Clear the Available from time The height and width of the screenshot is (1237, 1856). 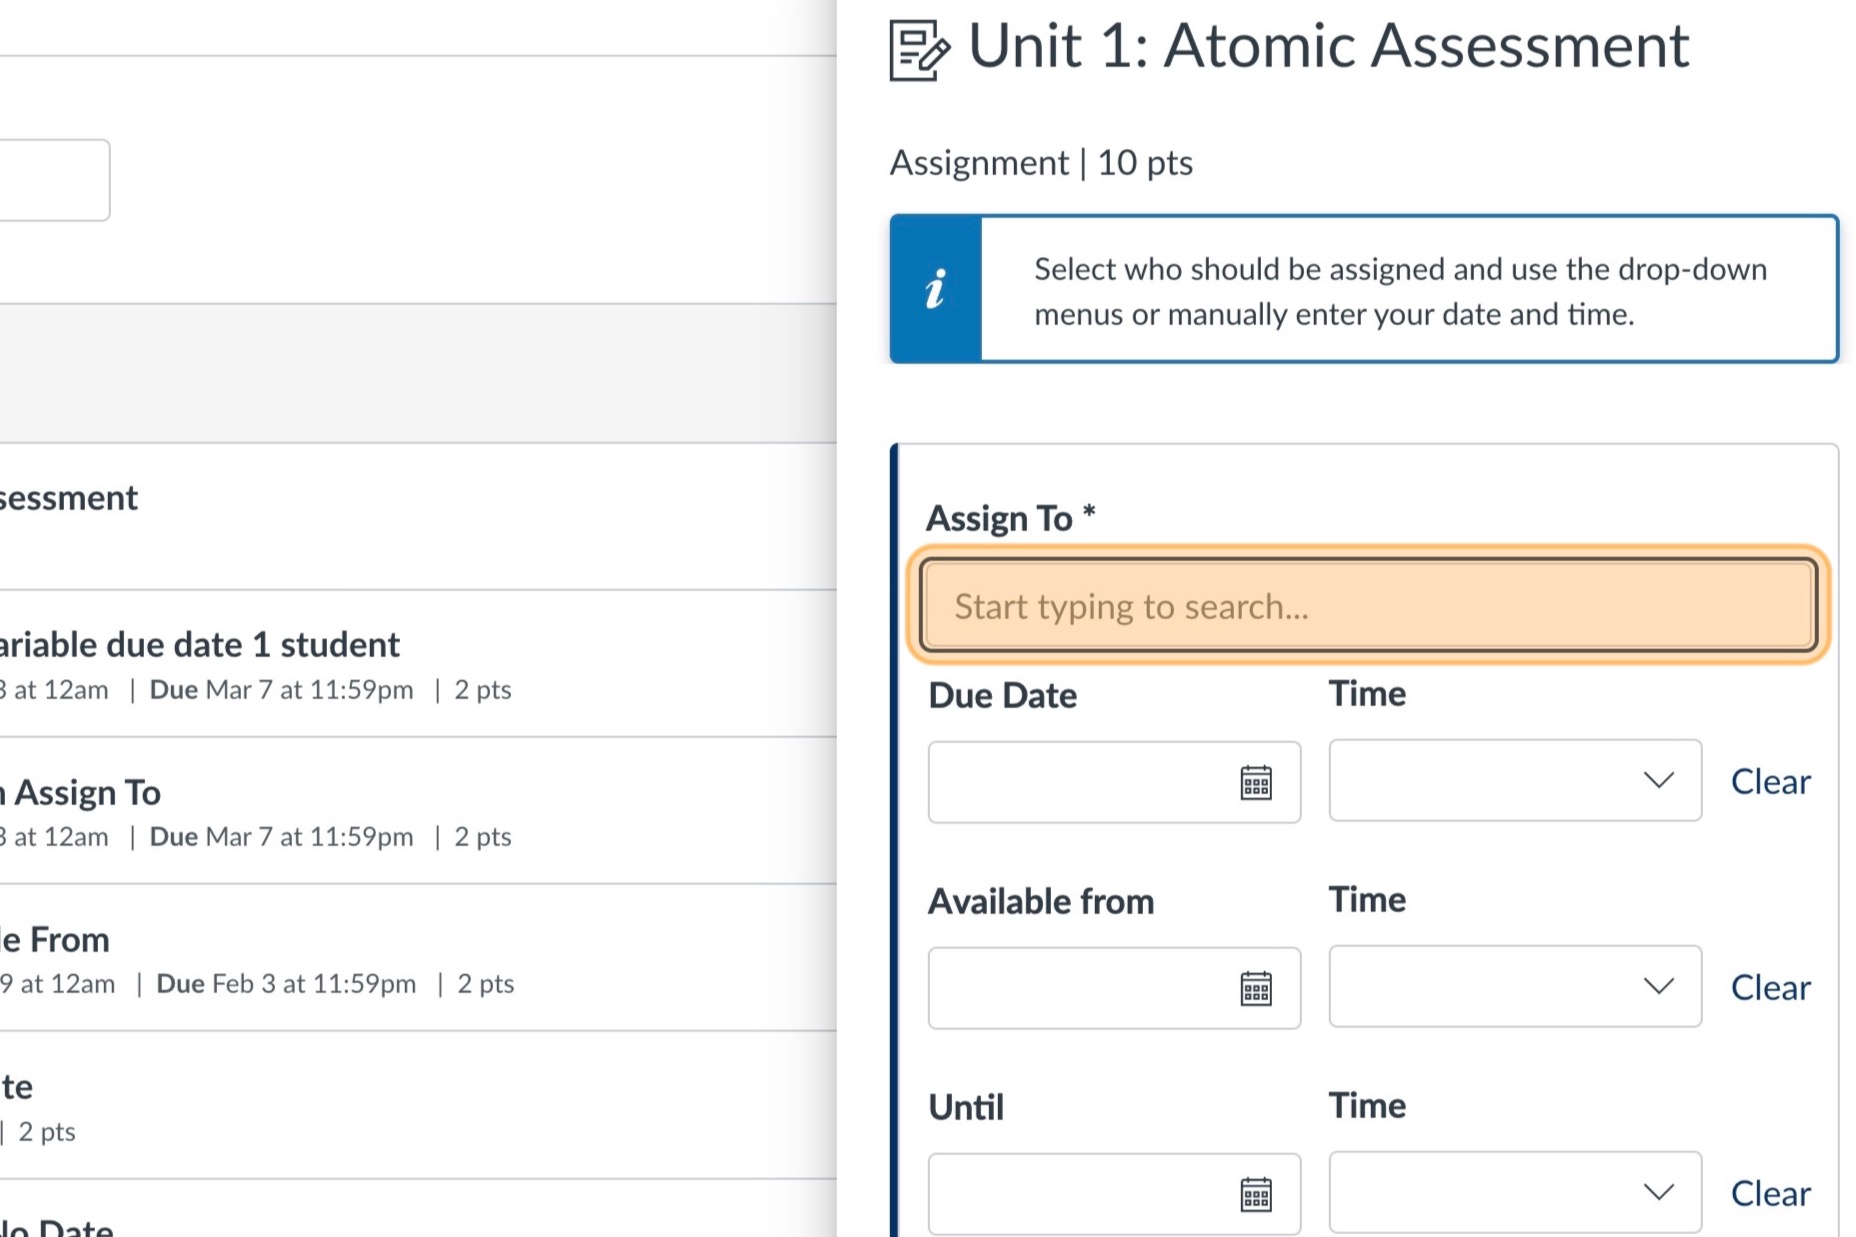point(1769,987)
